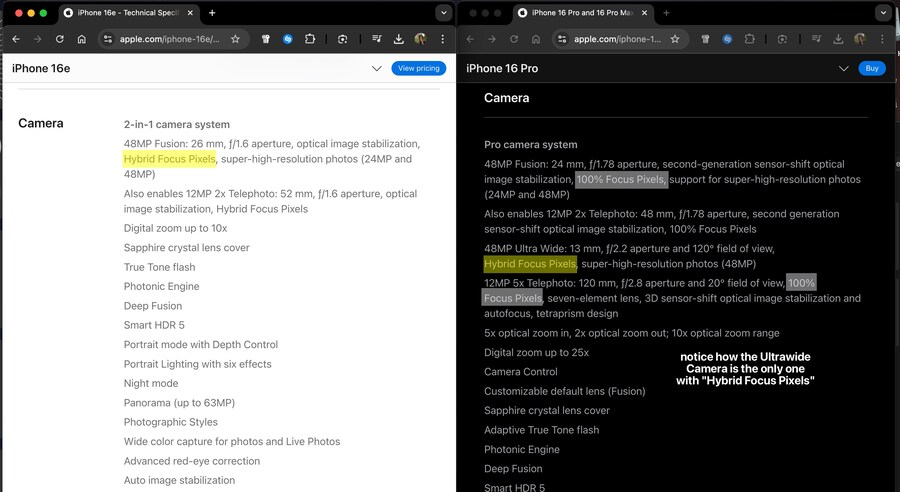This screenshot has height=492, width=900.
Task: Close the iPhone 16 Pro and 16 Pro Max tab
Action: click(645, 13)
